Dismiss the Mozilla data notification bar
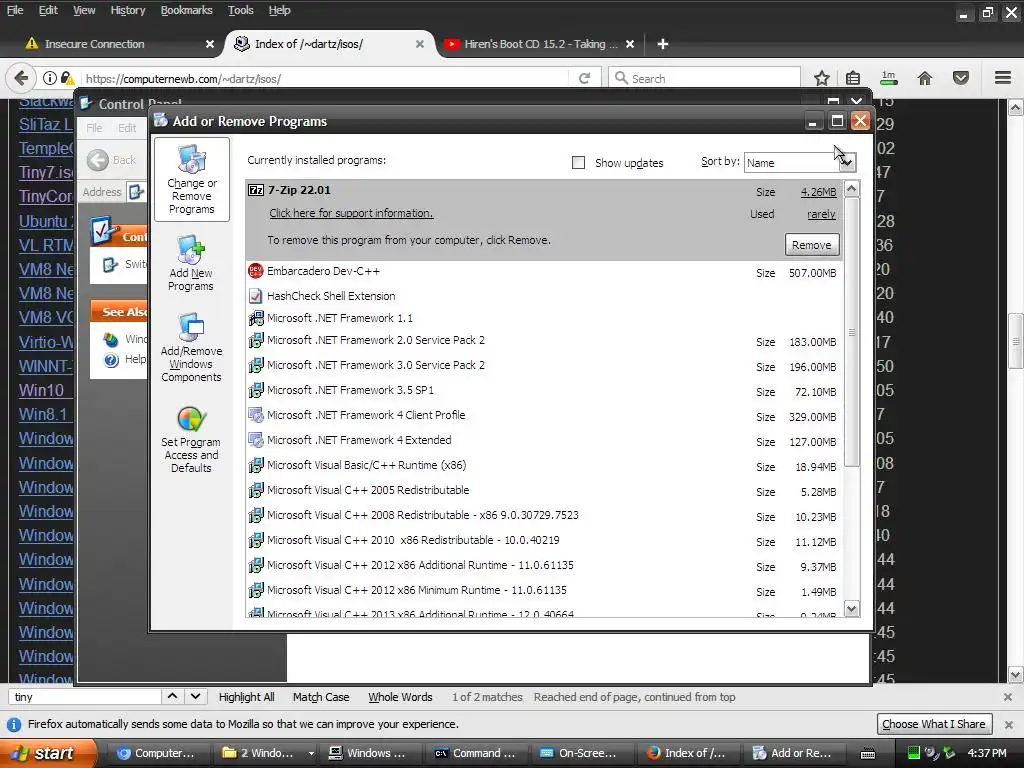The height and width of the screenshot is (768, 1024). 1009,724
